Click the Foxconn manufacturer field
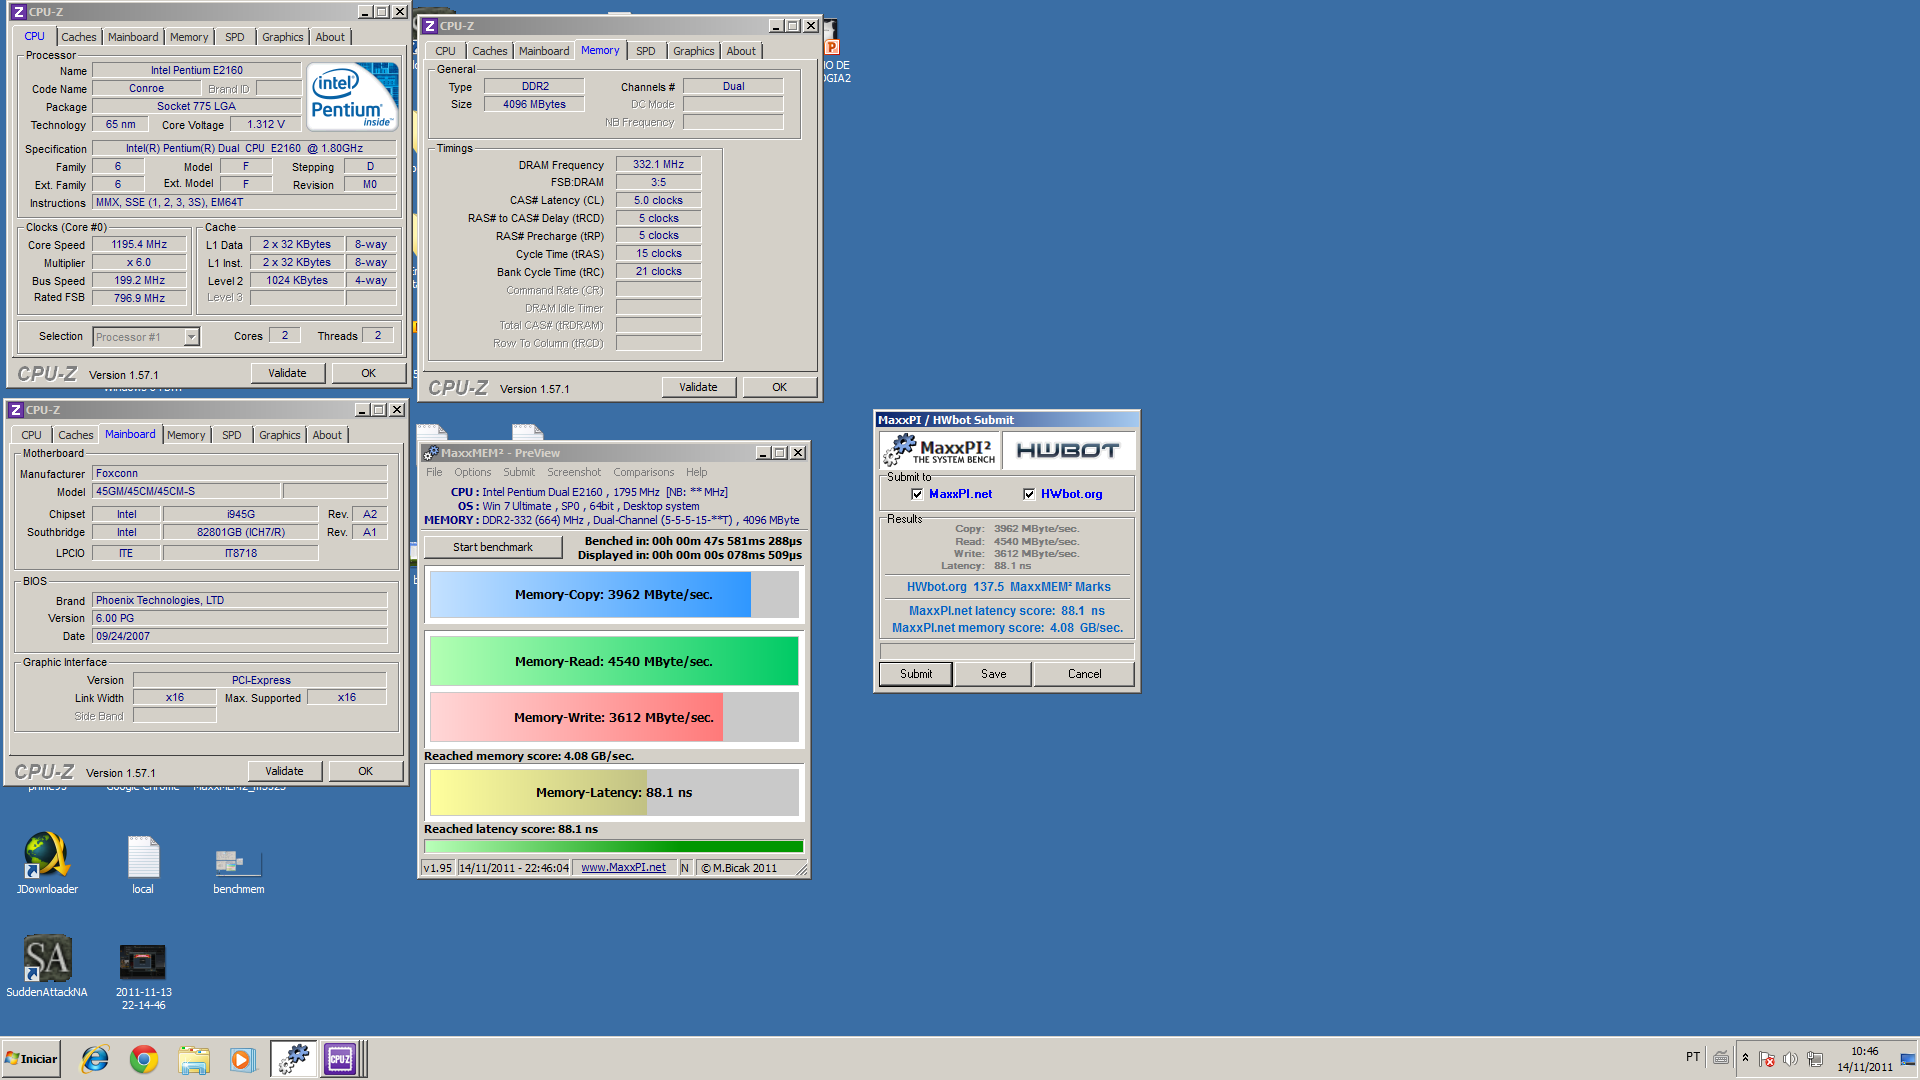This screenshot has height=1080, width=1920. click(x=239, y=473)
